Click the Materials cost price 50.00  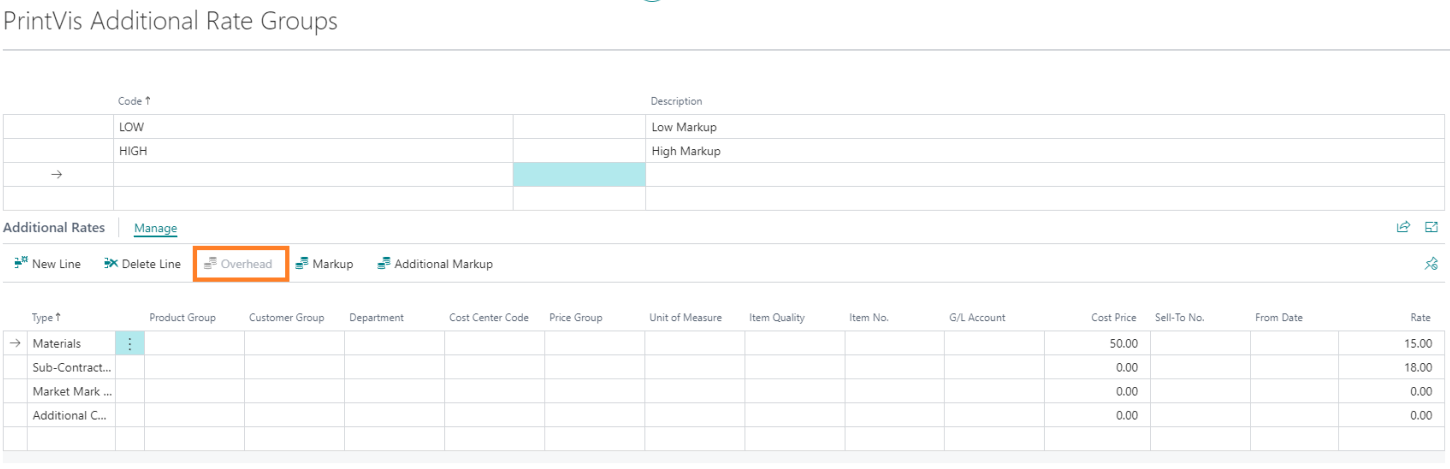tap(1097, 343)
